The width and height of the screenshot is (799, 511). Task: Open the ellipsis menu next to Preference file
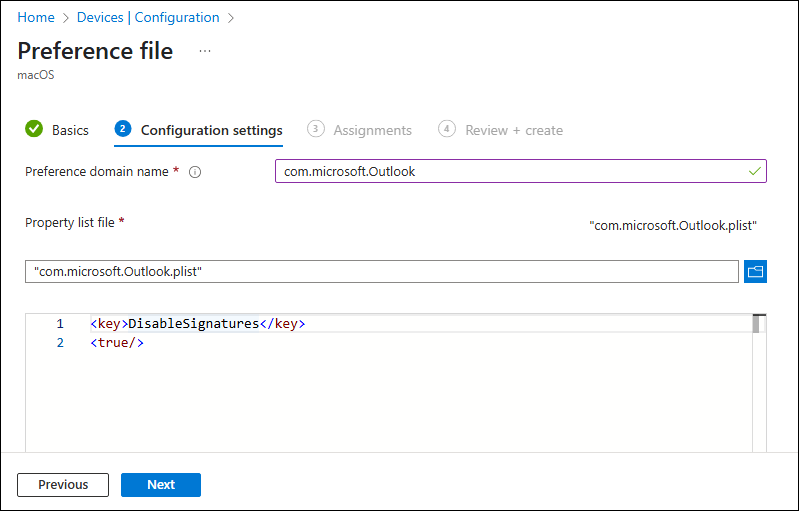[205, 51]
